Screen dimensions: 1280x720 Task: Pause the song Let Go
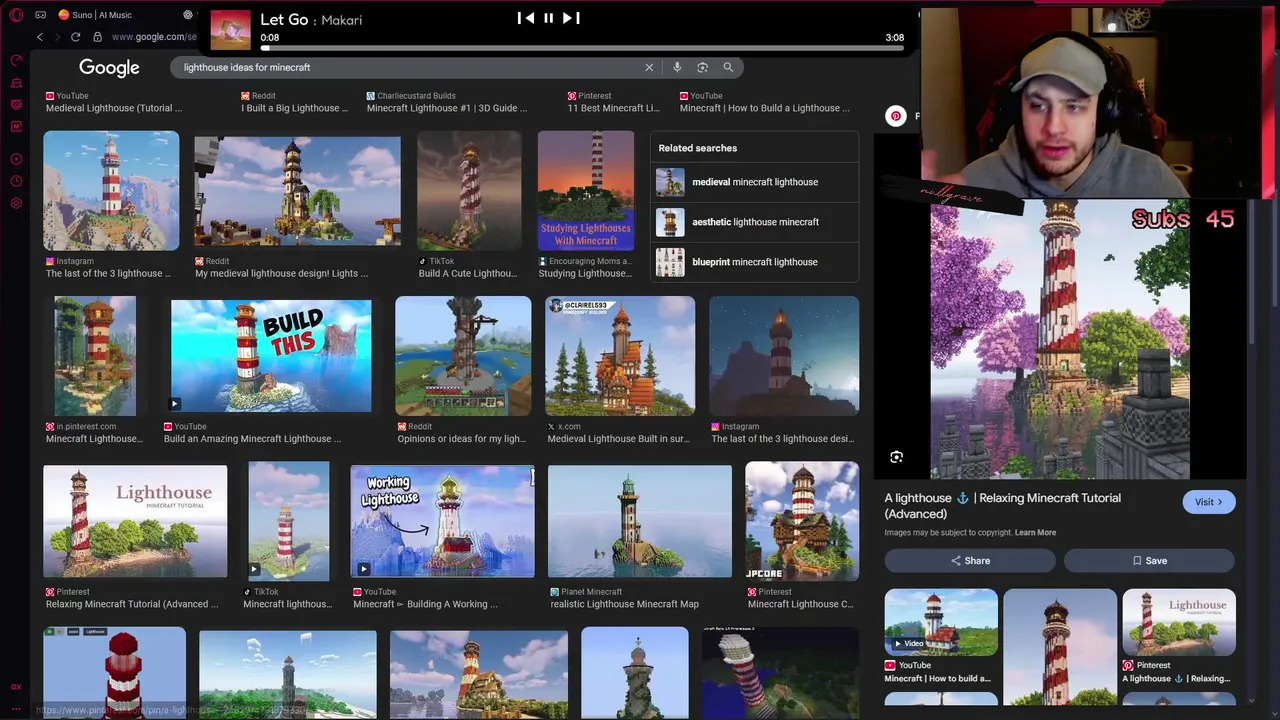pos(548,18)
